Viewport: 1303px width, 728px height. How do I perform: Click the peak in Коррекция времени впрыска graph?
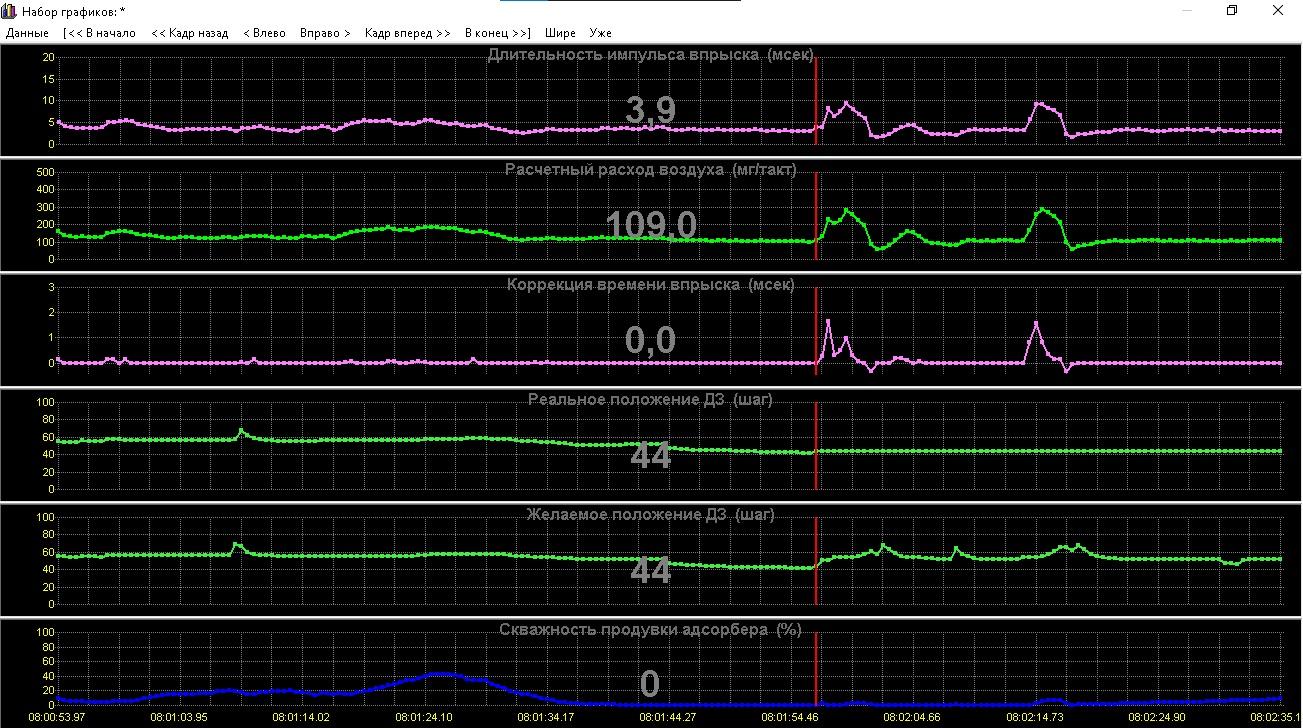pos(828,321)
